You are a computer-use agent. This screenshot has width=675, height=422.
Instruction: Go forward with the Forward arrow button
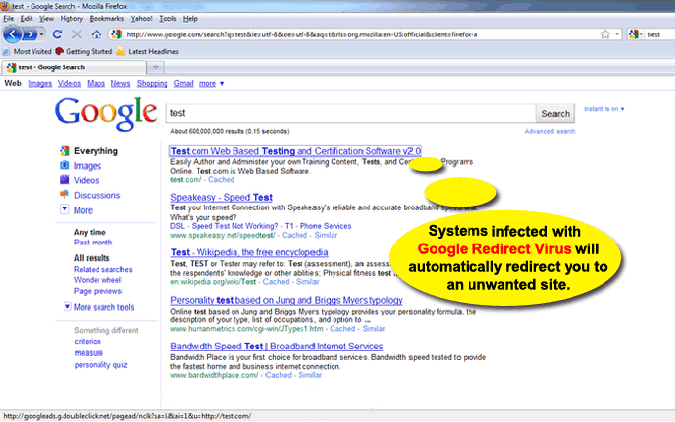[29, 34]
